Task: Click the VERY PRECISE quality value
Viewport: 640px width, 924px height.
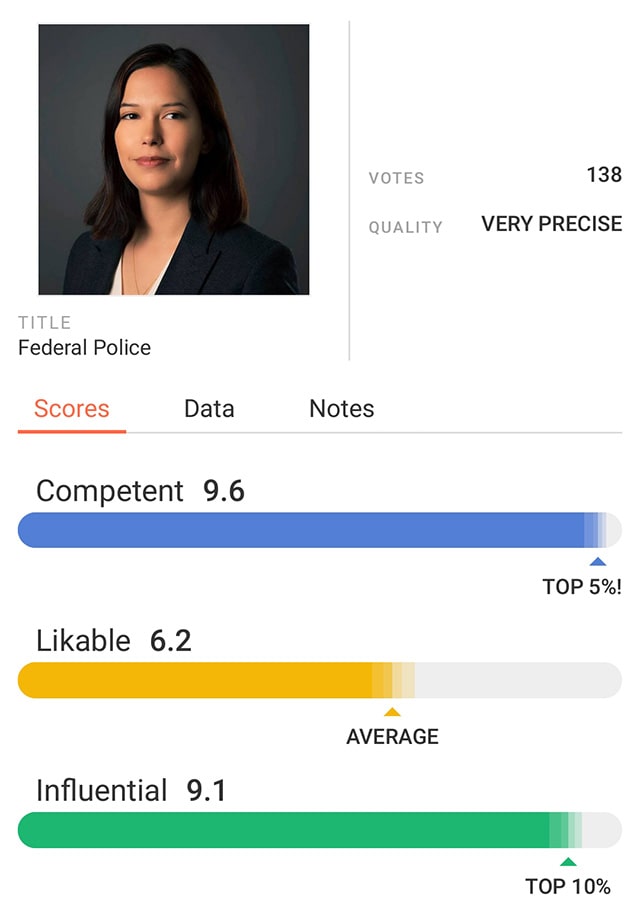Action: [x=552, y=224]
